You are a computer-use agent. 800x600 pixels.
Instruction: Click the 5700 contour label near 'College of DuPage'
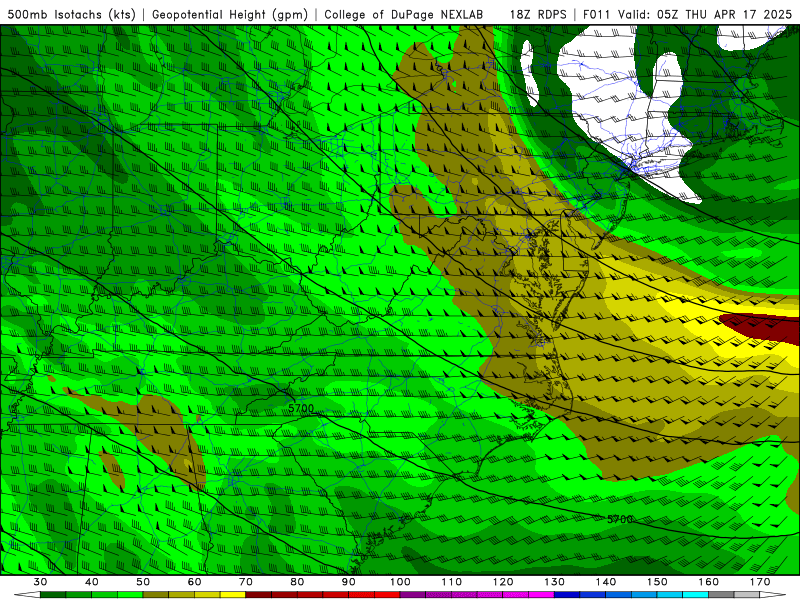tap(301, 408)
